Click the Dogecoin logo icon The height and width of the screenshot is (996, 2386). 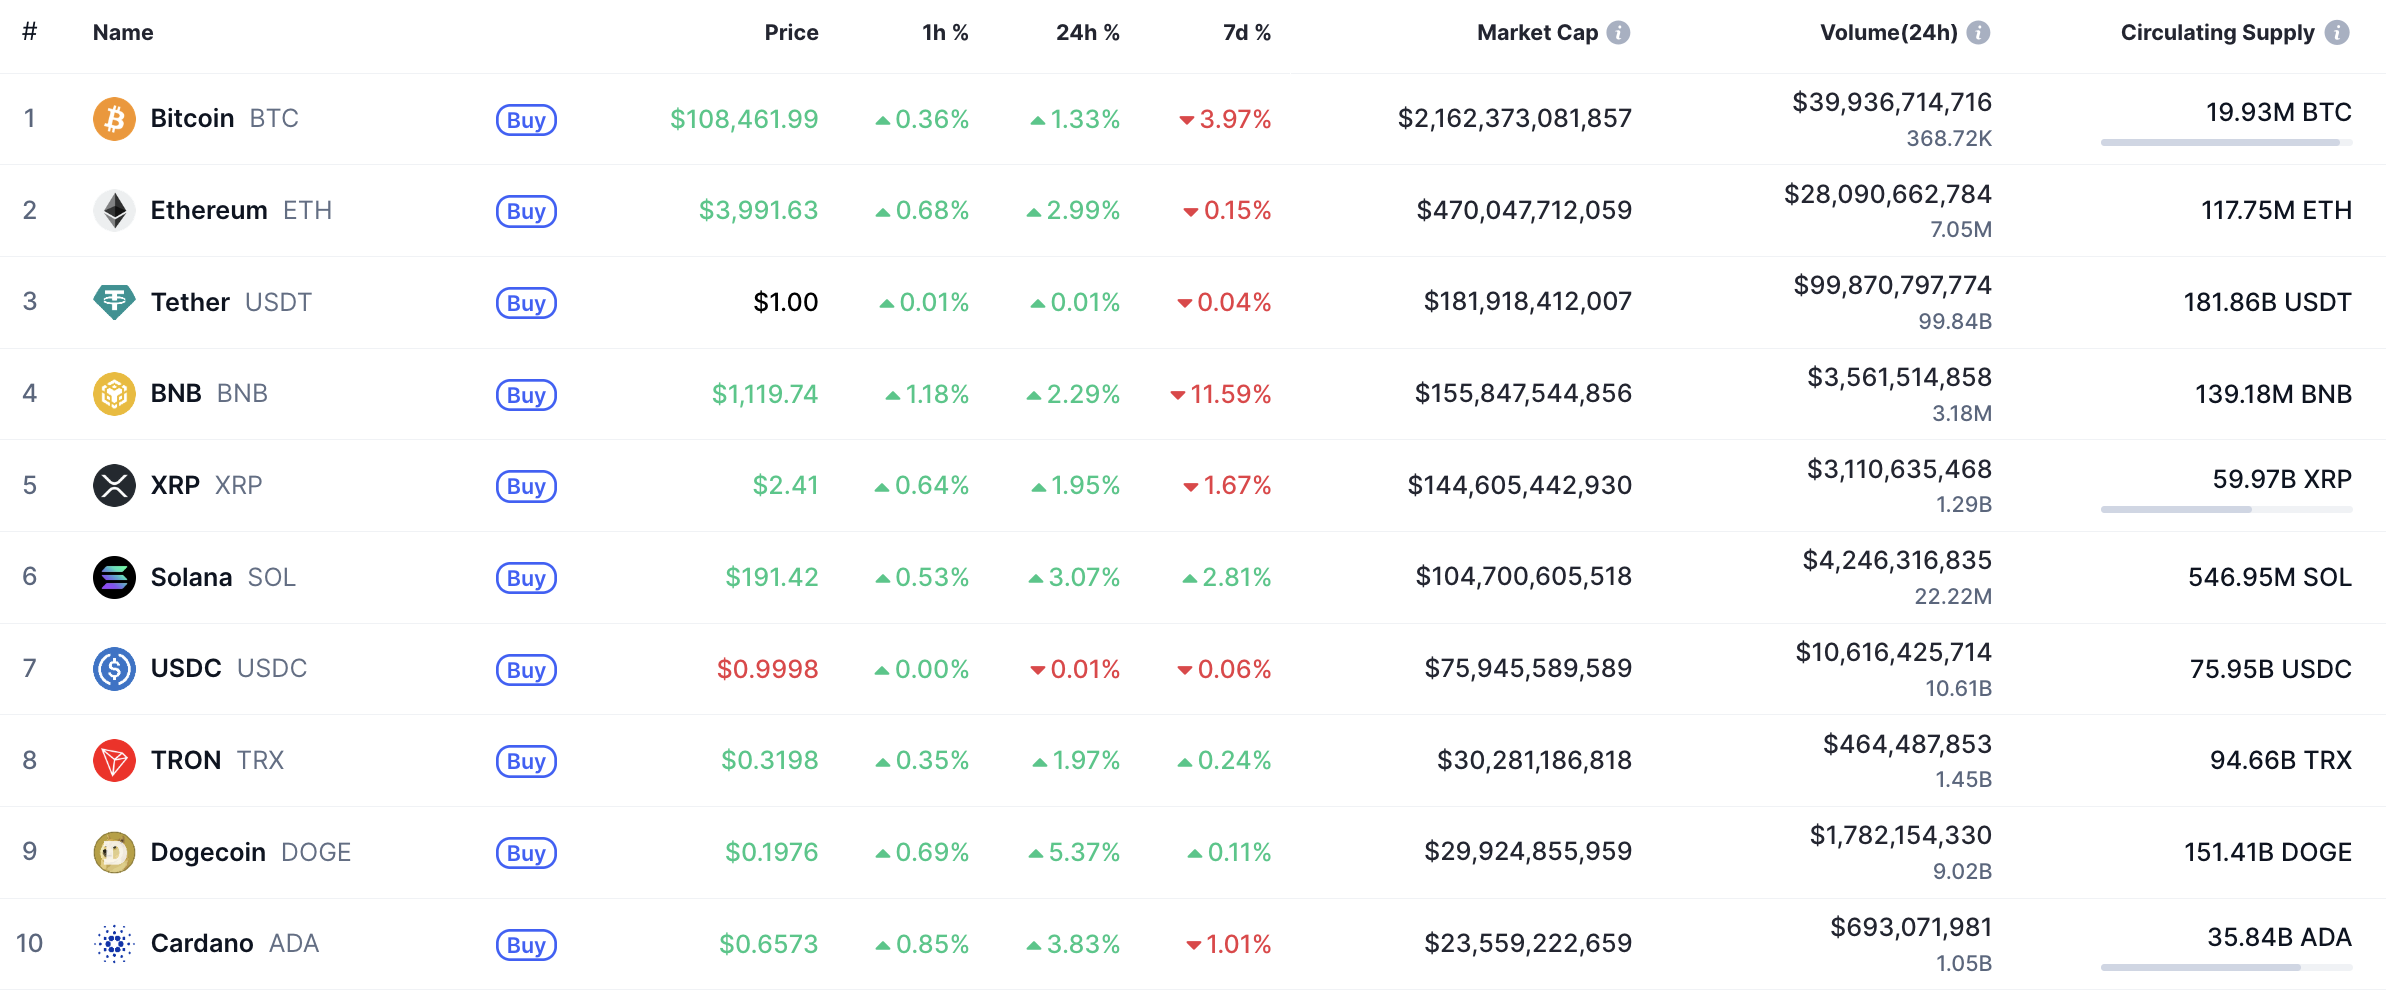click(114, 852)
